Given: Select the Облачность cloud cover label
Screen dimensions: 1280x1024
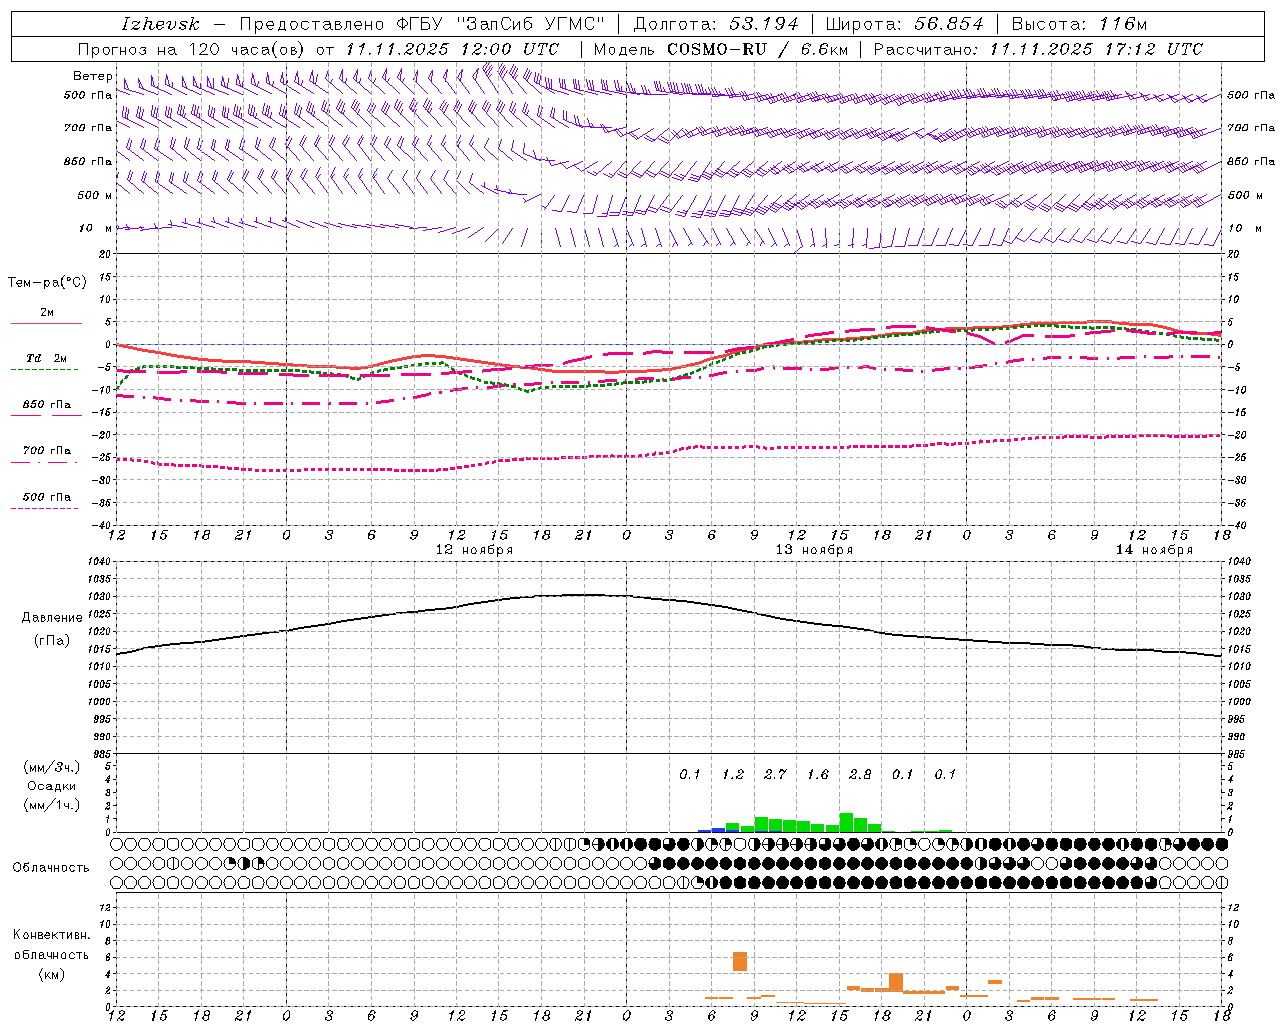Looking at the screenshot, I should (51, 868).
